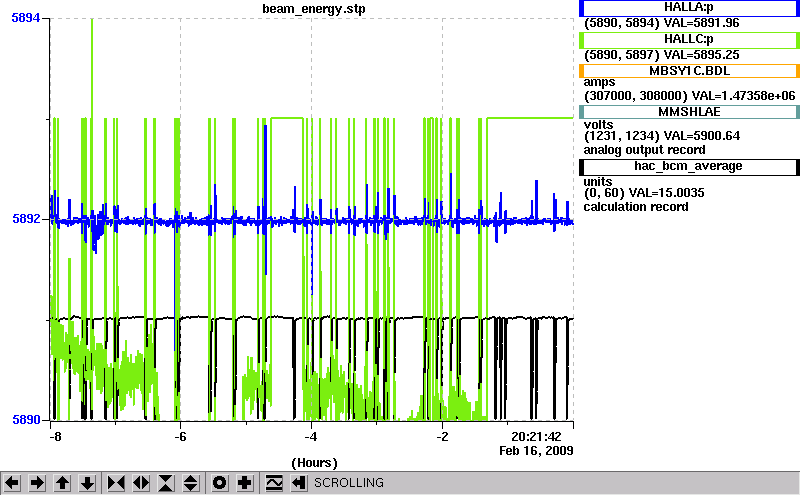800x495 pixels.
Task: Zoom in the time axis horizontally
Action: tap(116, 483)
